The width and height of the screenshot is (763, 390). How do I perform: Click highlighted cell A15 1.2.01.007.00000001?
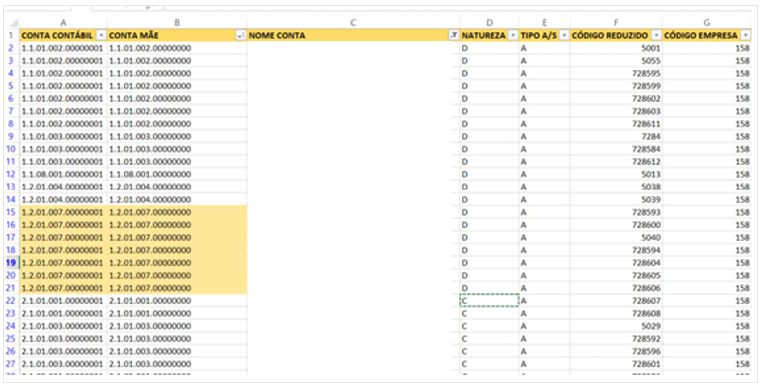click(63, 212)
